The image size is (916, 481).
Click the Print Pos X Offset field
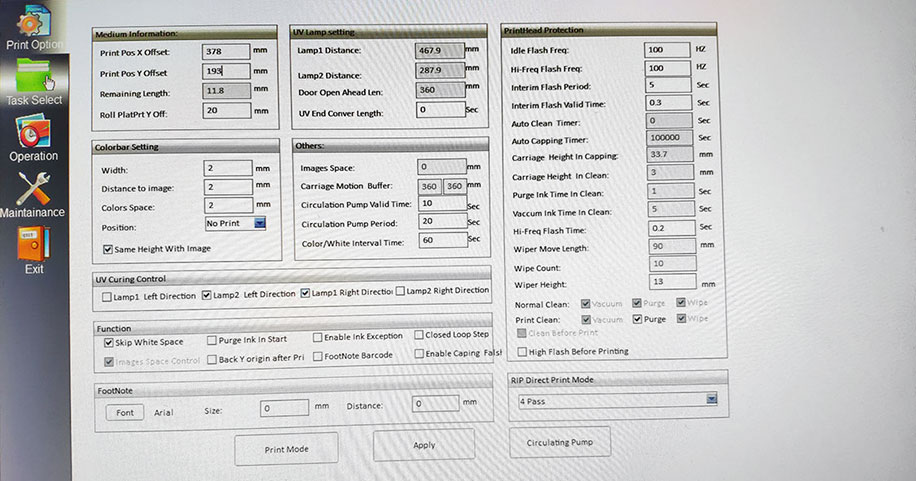(x=226, y=51)
